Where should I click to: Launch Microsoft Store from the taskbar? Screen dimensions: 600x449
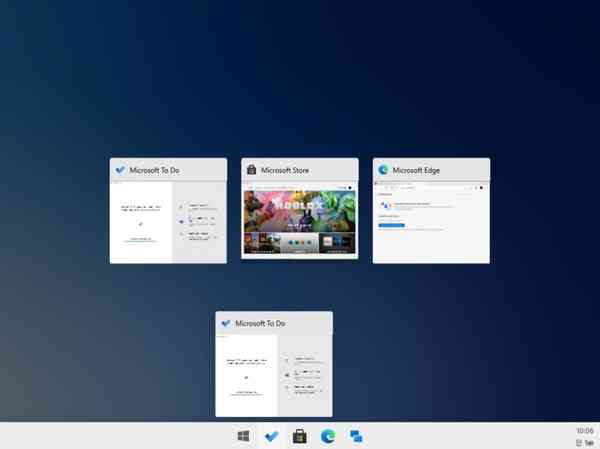[x=299, y=436]
